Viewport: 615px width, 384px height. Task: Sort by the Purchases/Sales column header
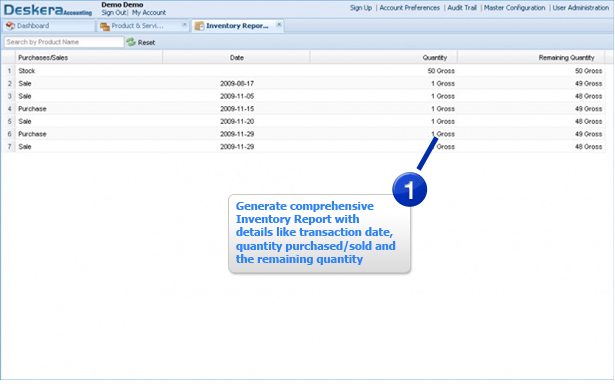point(43,58)
